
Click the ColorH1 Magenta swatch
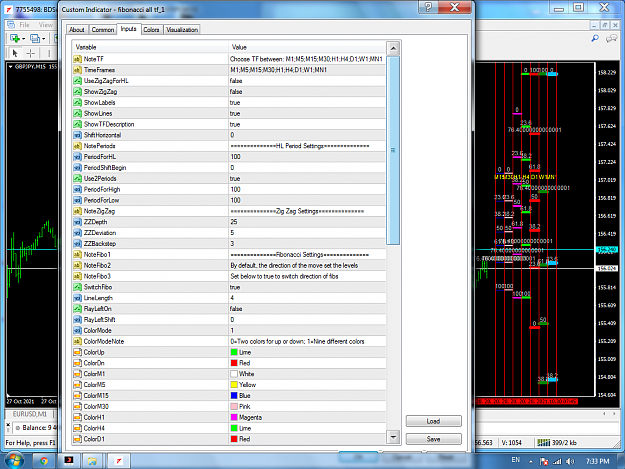[x=234, y=417]
